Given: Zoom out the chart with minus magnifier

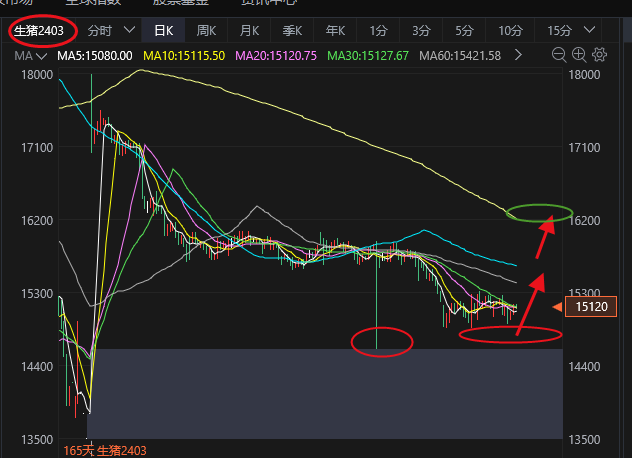Looking at the screenshot, I should point(559,54).
